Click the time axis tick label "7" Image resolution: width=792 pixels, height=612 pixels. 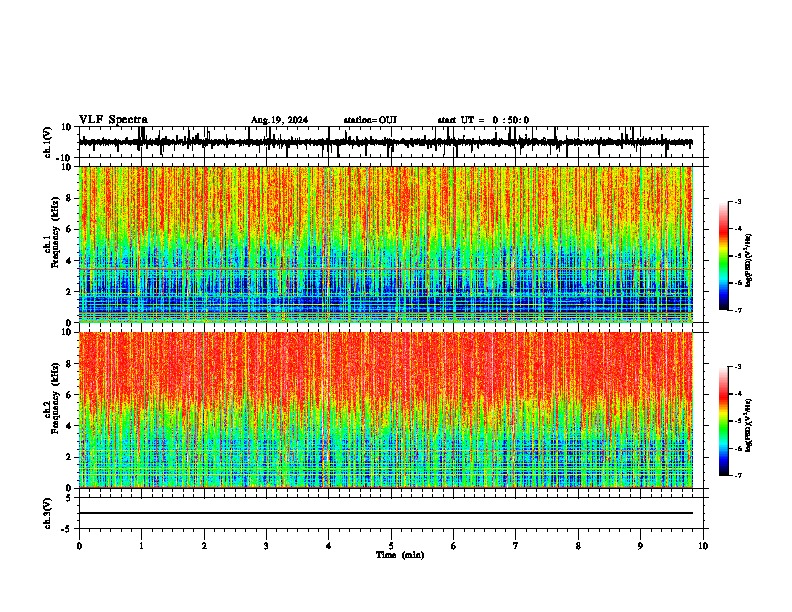click(516, 546)
